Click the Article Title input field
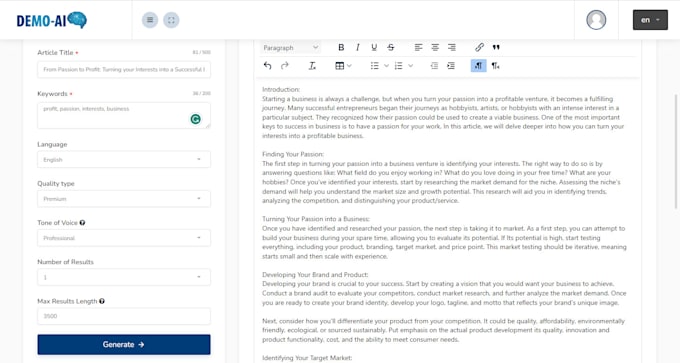680x363 pixels. click(124, 69)
